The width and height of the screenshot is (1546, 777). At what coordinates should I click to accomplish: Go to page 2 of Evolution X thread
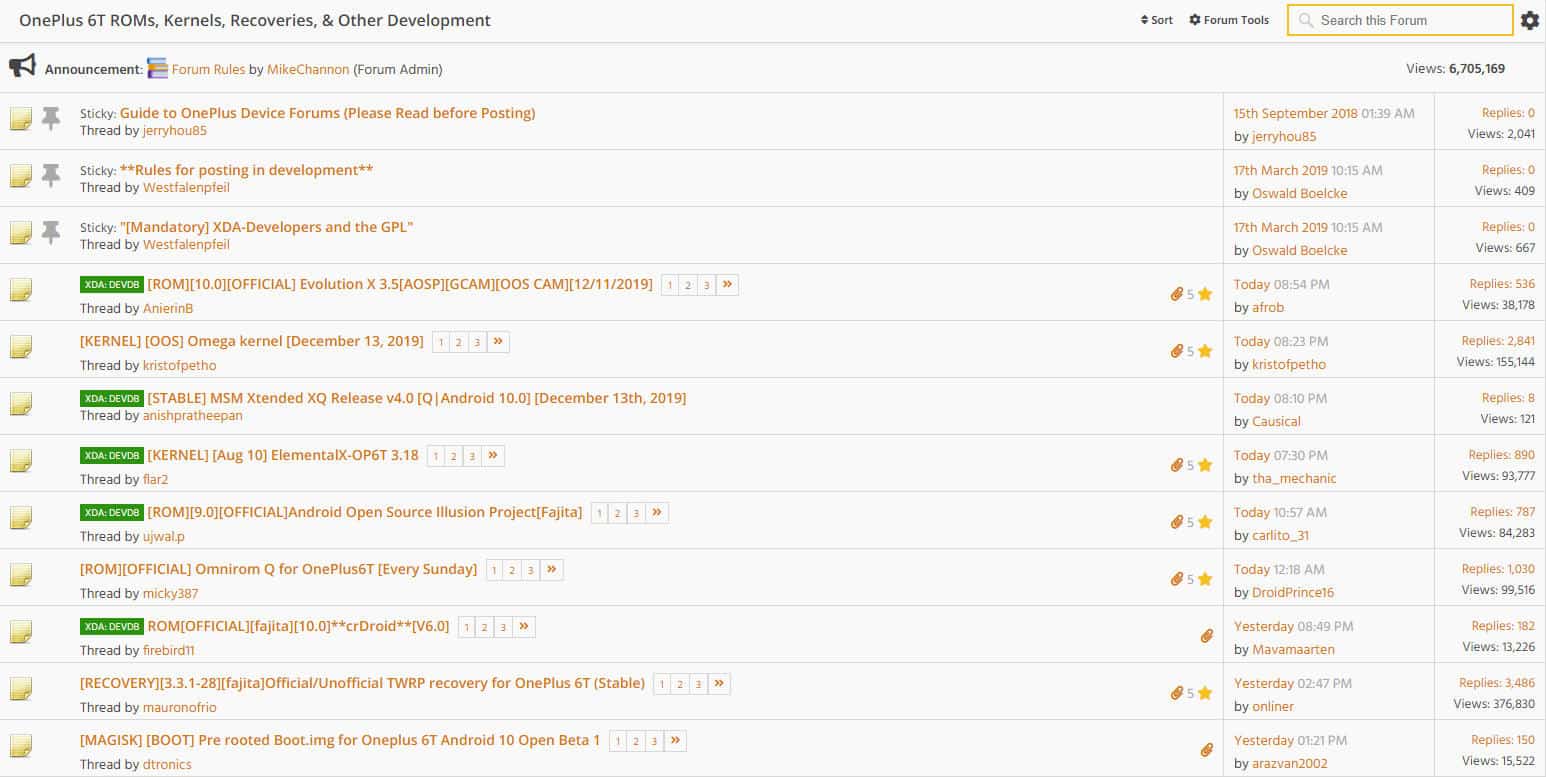tap(687, 286)
